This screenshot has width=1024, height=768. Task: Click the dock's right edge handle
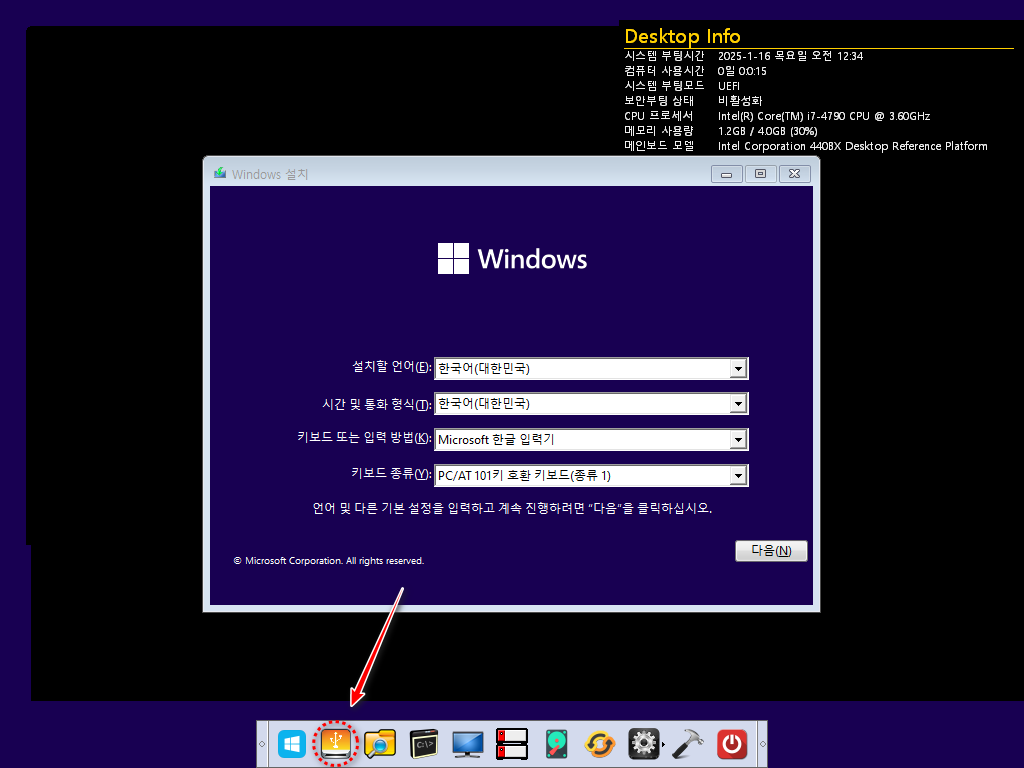(x=762, y=744)
